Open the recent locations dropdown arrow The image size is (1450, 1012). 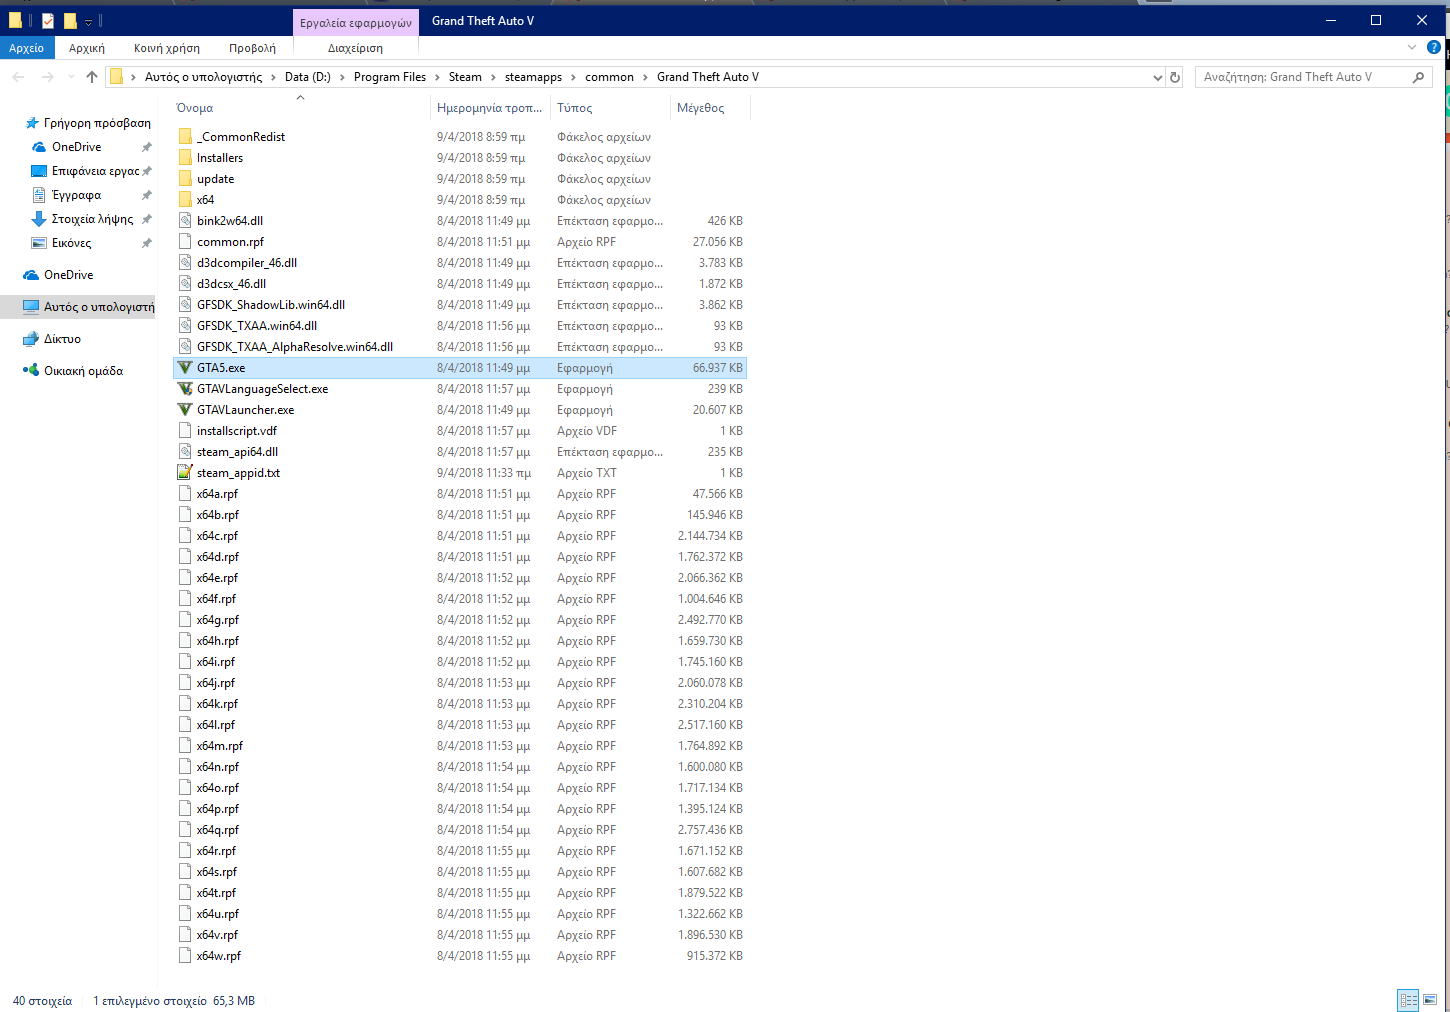click(70, 77)
